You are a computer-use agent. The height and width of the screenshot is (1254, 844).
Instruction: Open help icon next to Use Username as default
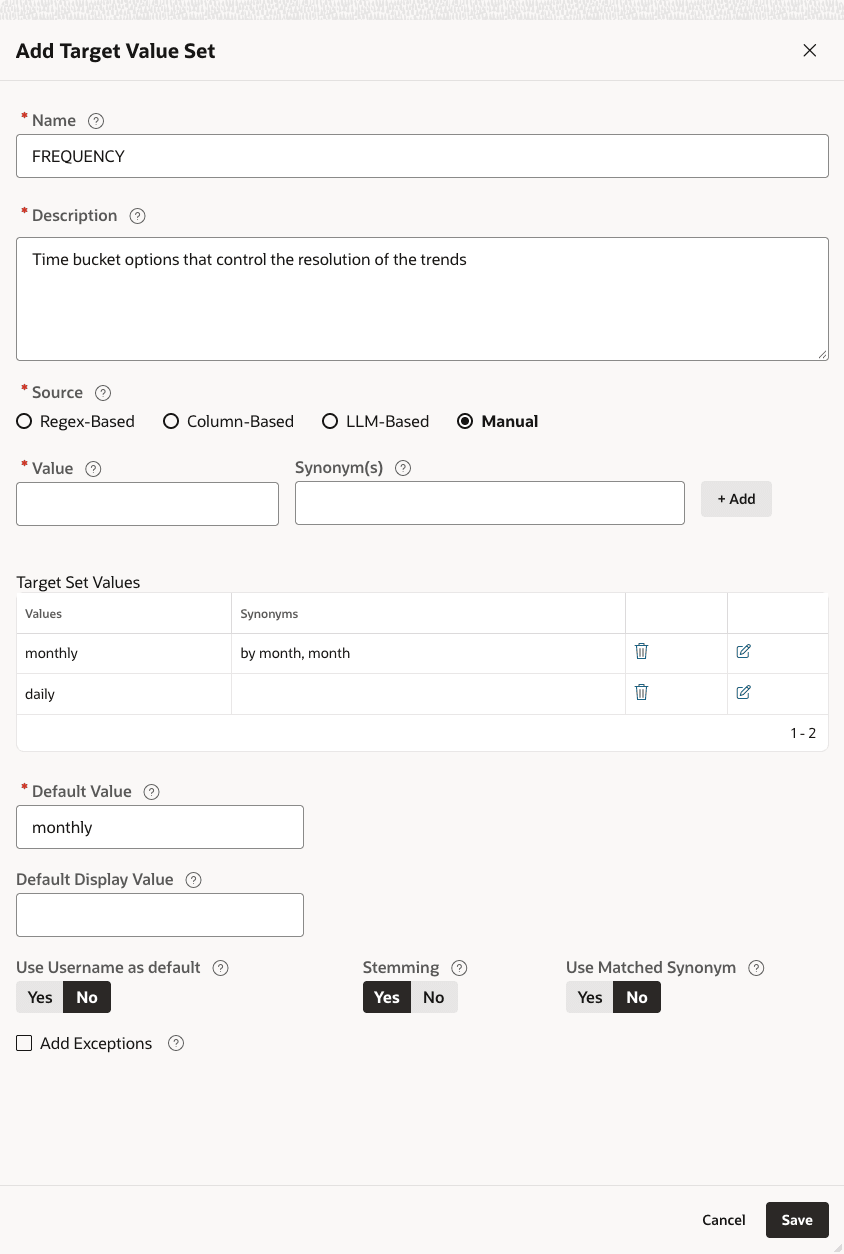tap(221, 968)
